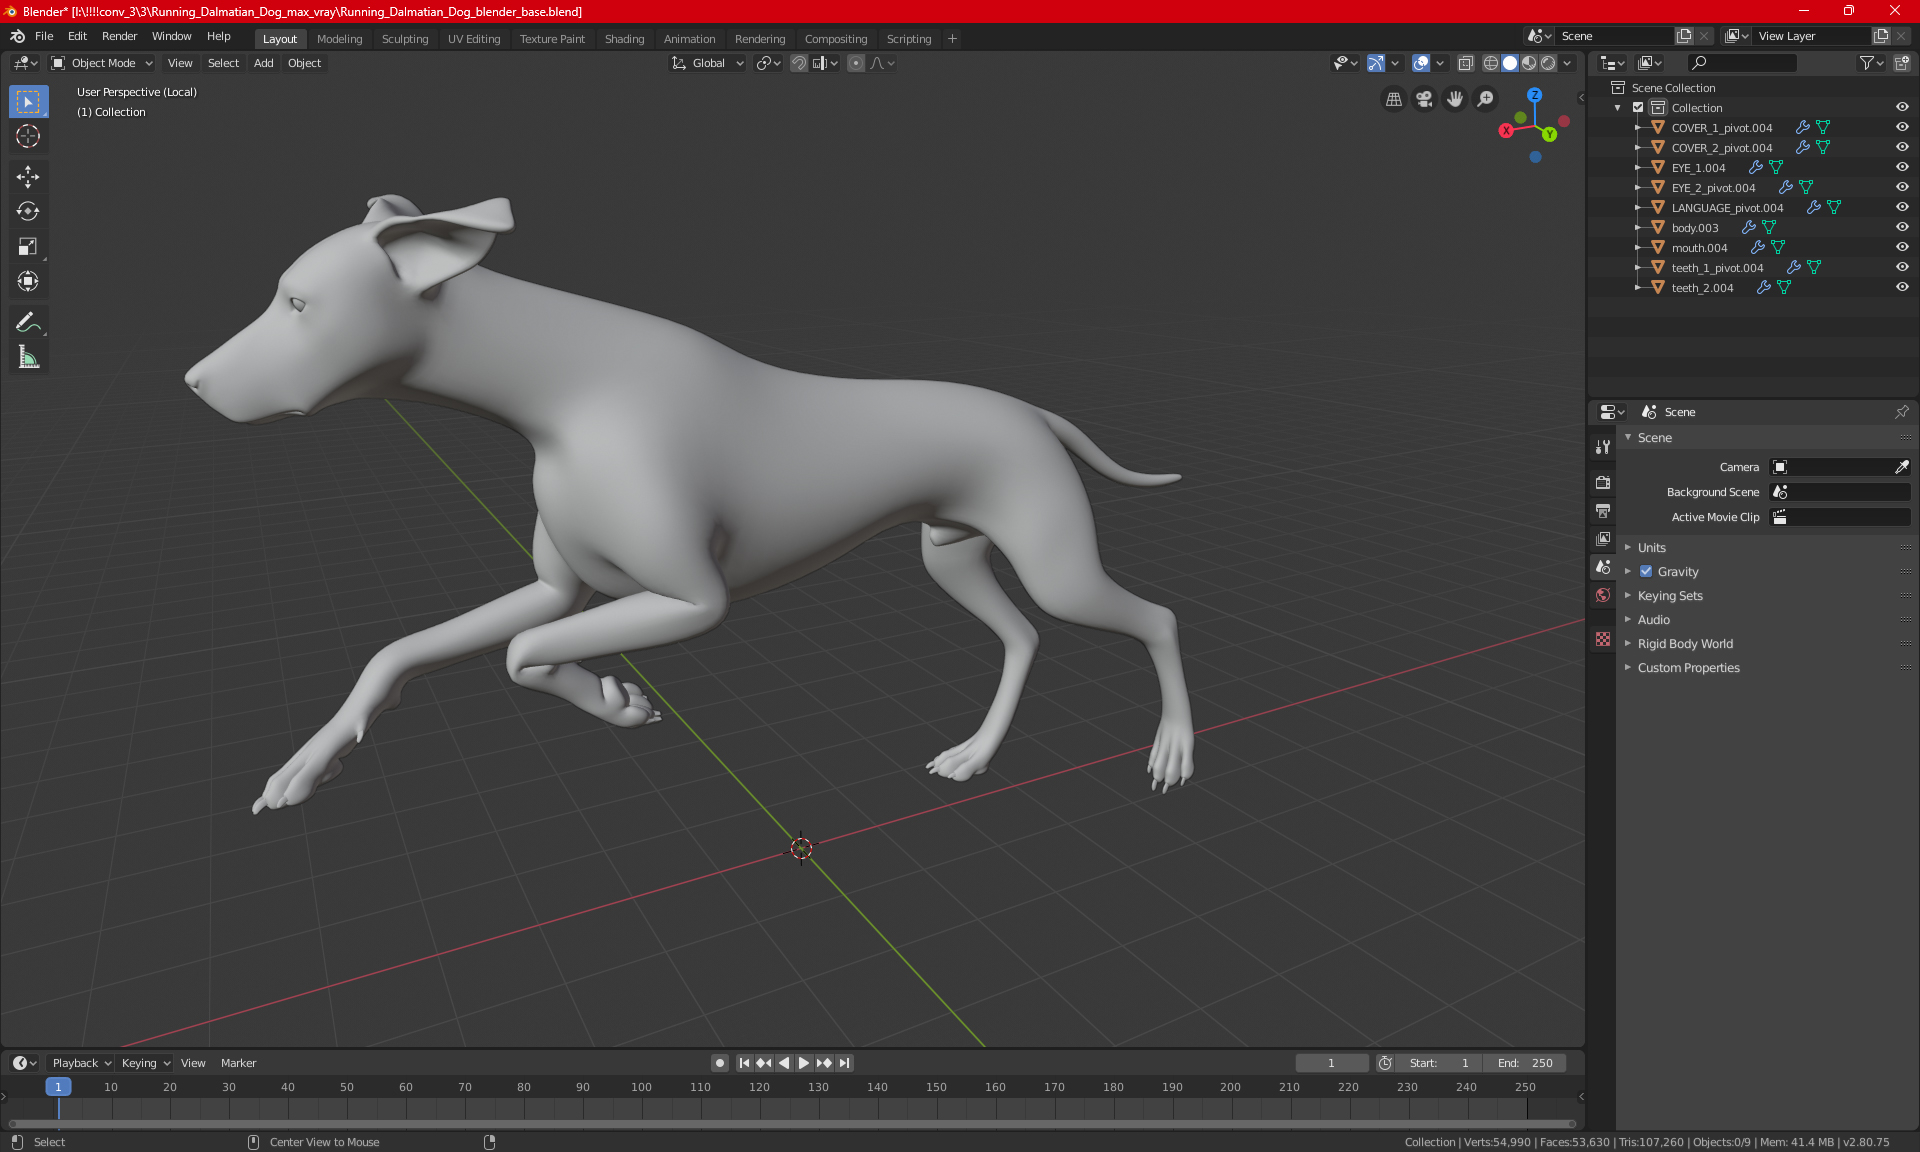
Task: Switch to wireframe shading
Action: [x=1491, y=63]
